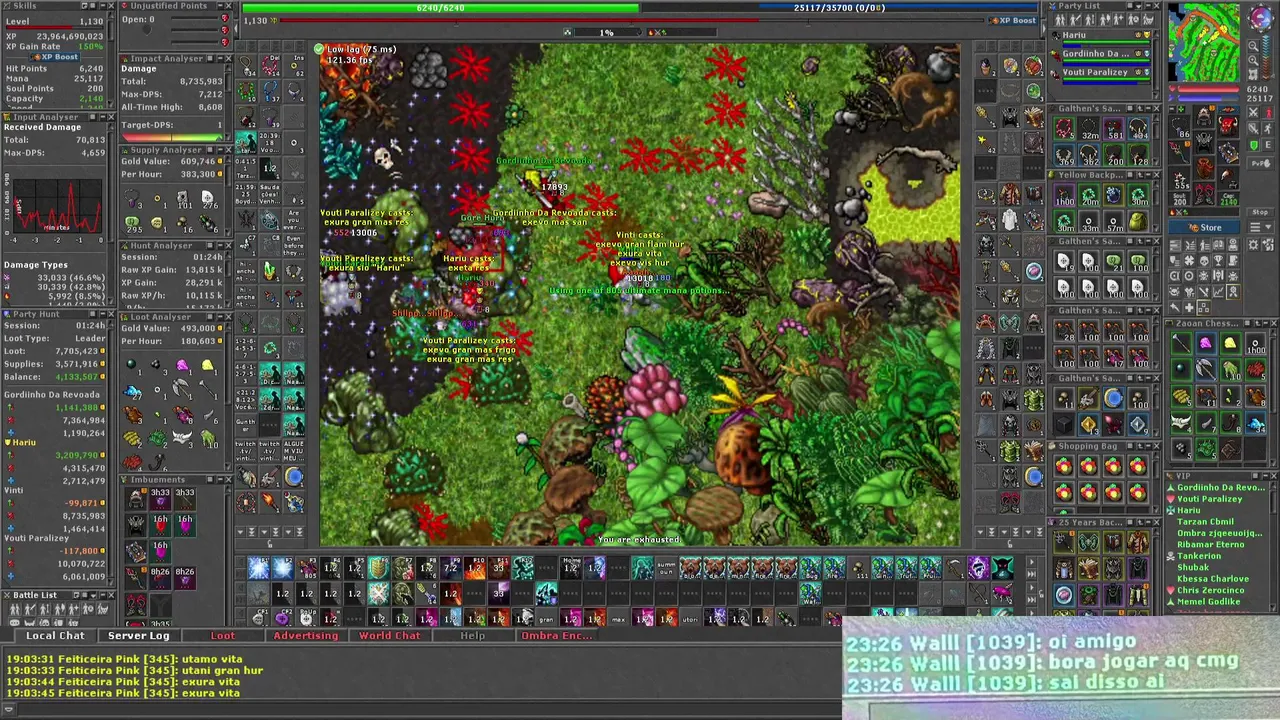This screenshot has height=720, width=1280.
Task: Open the analytics graph sidebar icon
Action: (1218, 292)
